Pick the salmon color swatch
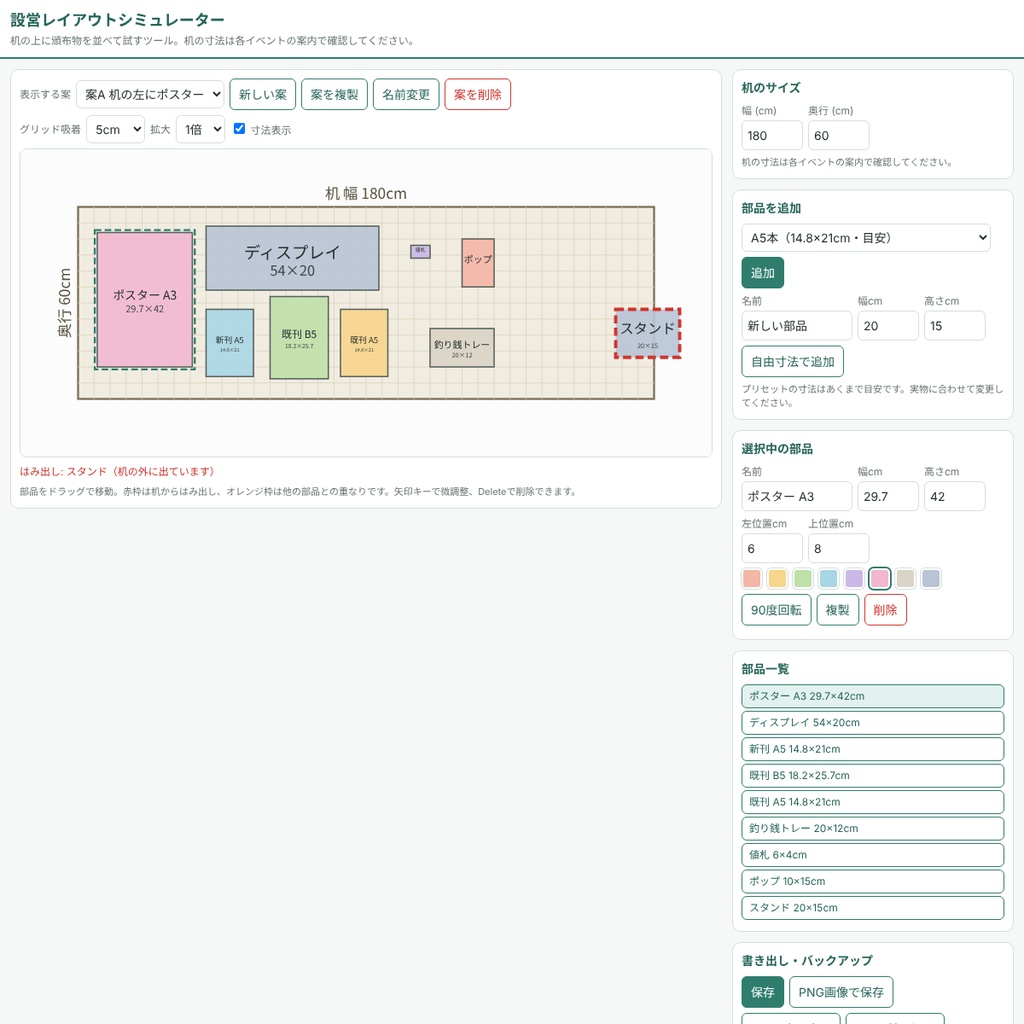Image resolution: width=1024 pixels, height=1024 pixels. coord(752,578)
